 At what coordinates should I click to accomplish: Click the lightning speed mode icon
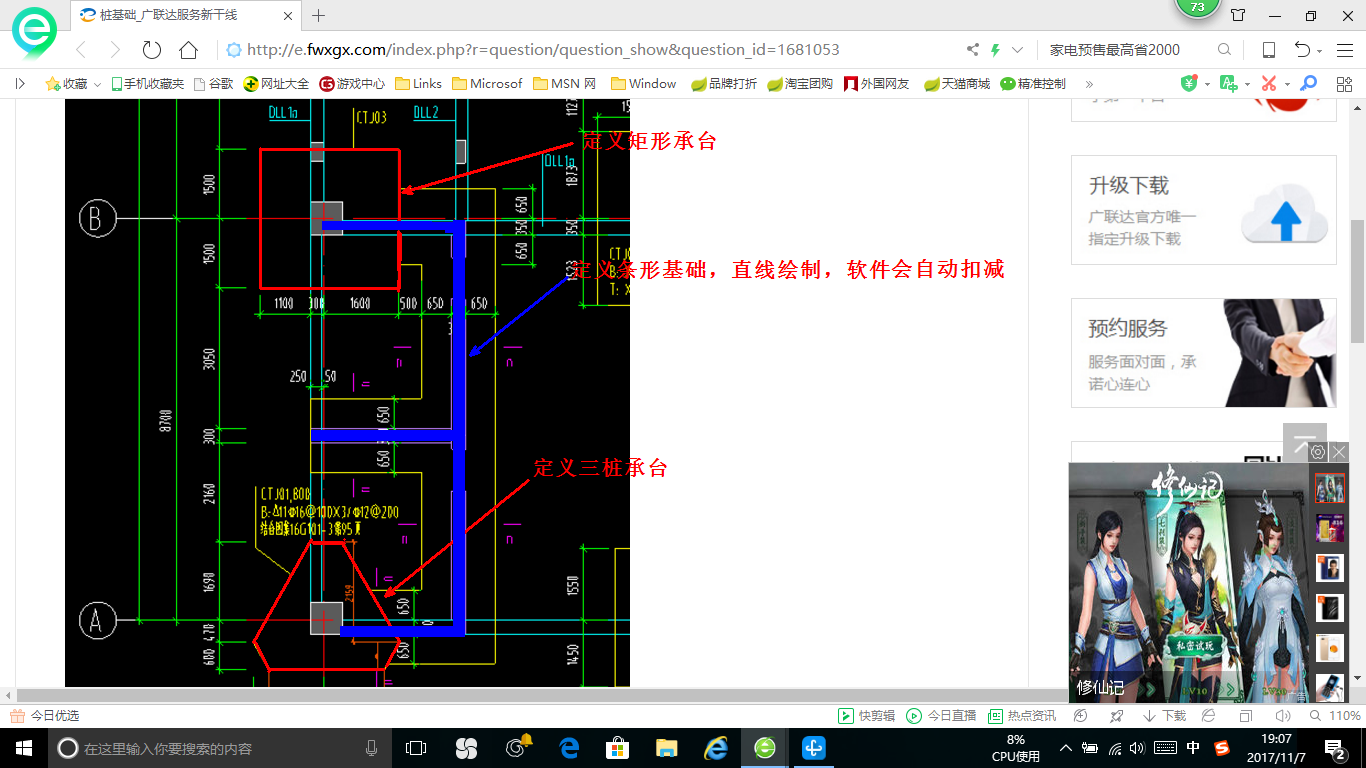coord(995,49)
